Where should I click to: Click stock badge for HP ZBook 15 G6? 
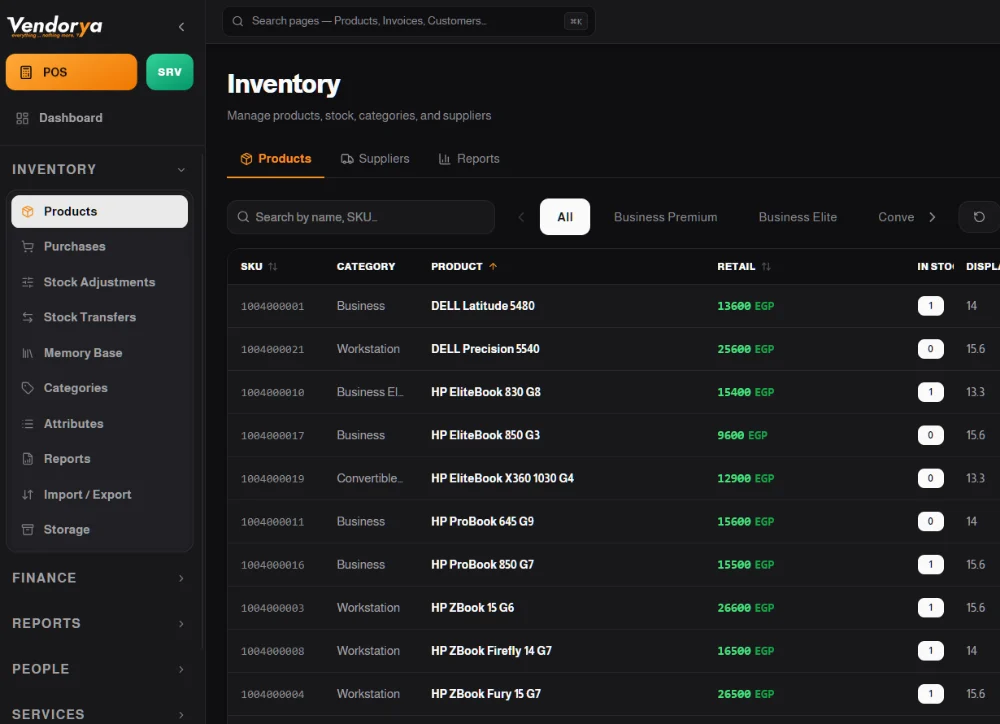point(930,608)
